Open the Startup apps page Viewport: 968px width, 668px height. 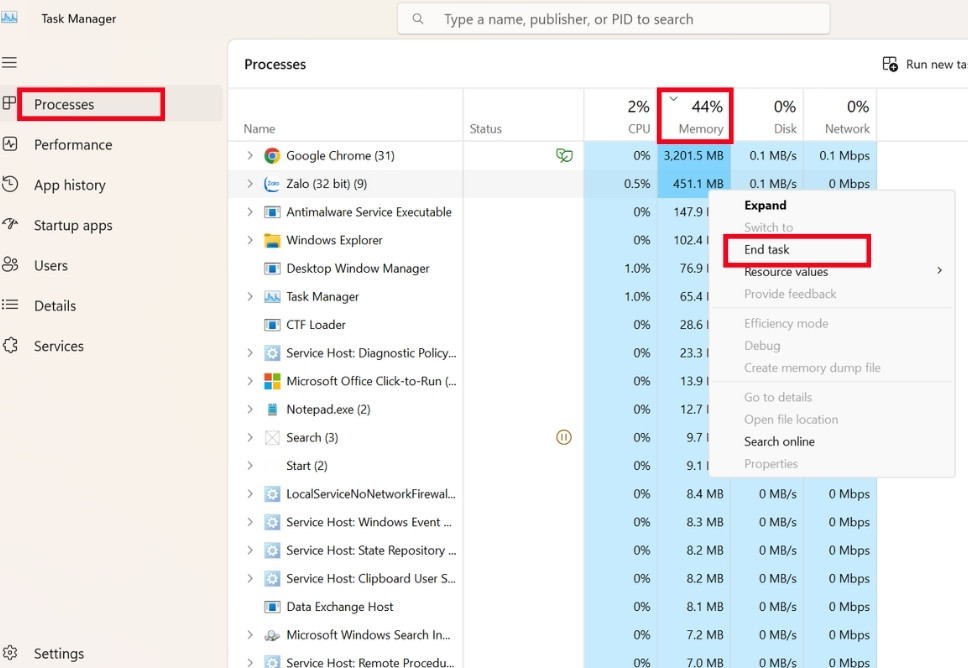(x=73, y=225)
